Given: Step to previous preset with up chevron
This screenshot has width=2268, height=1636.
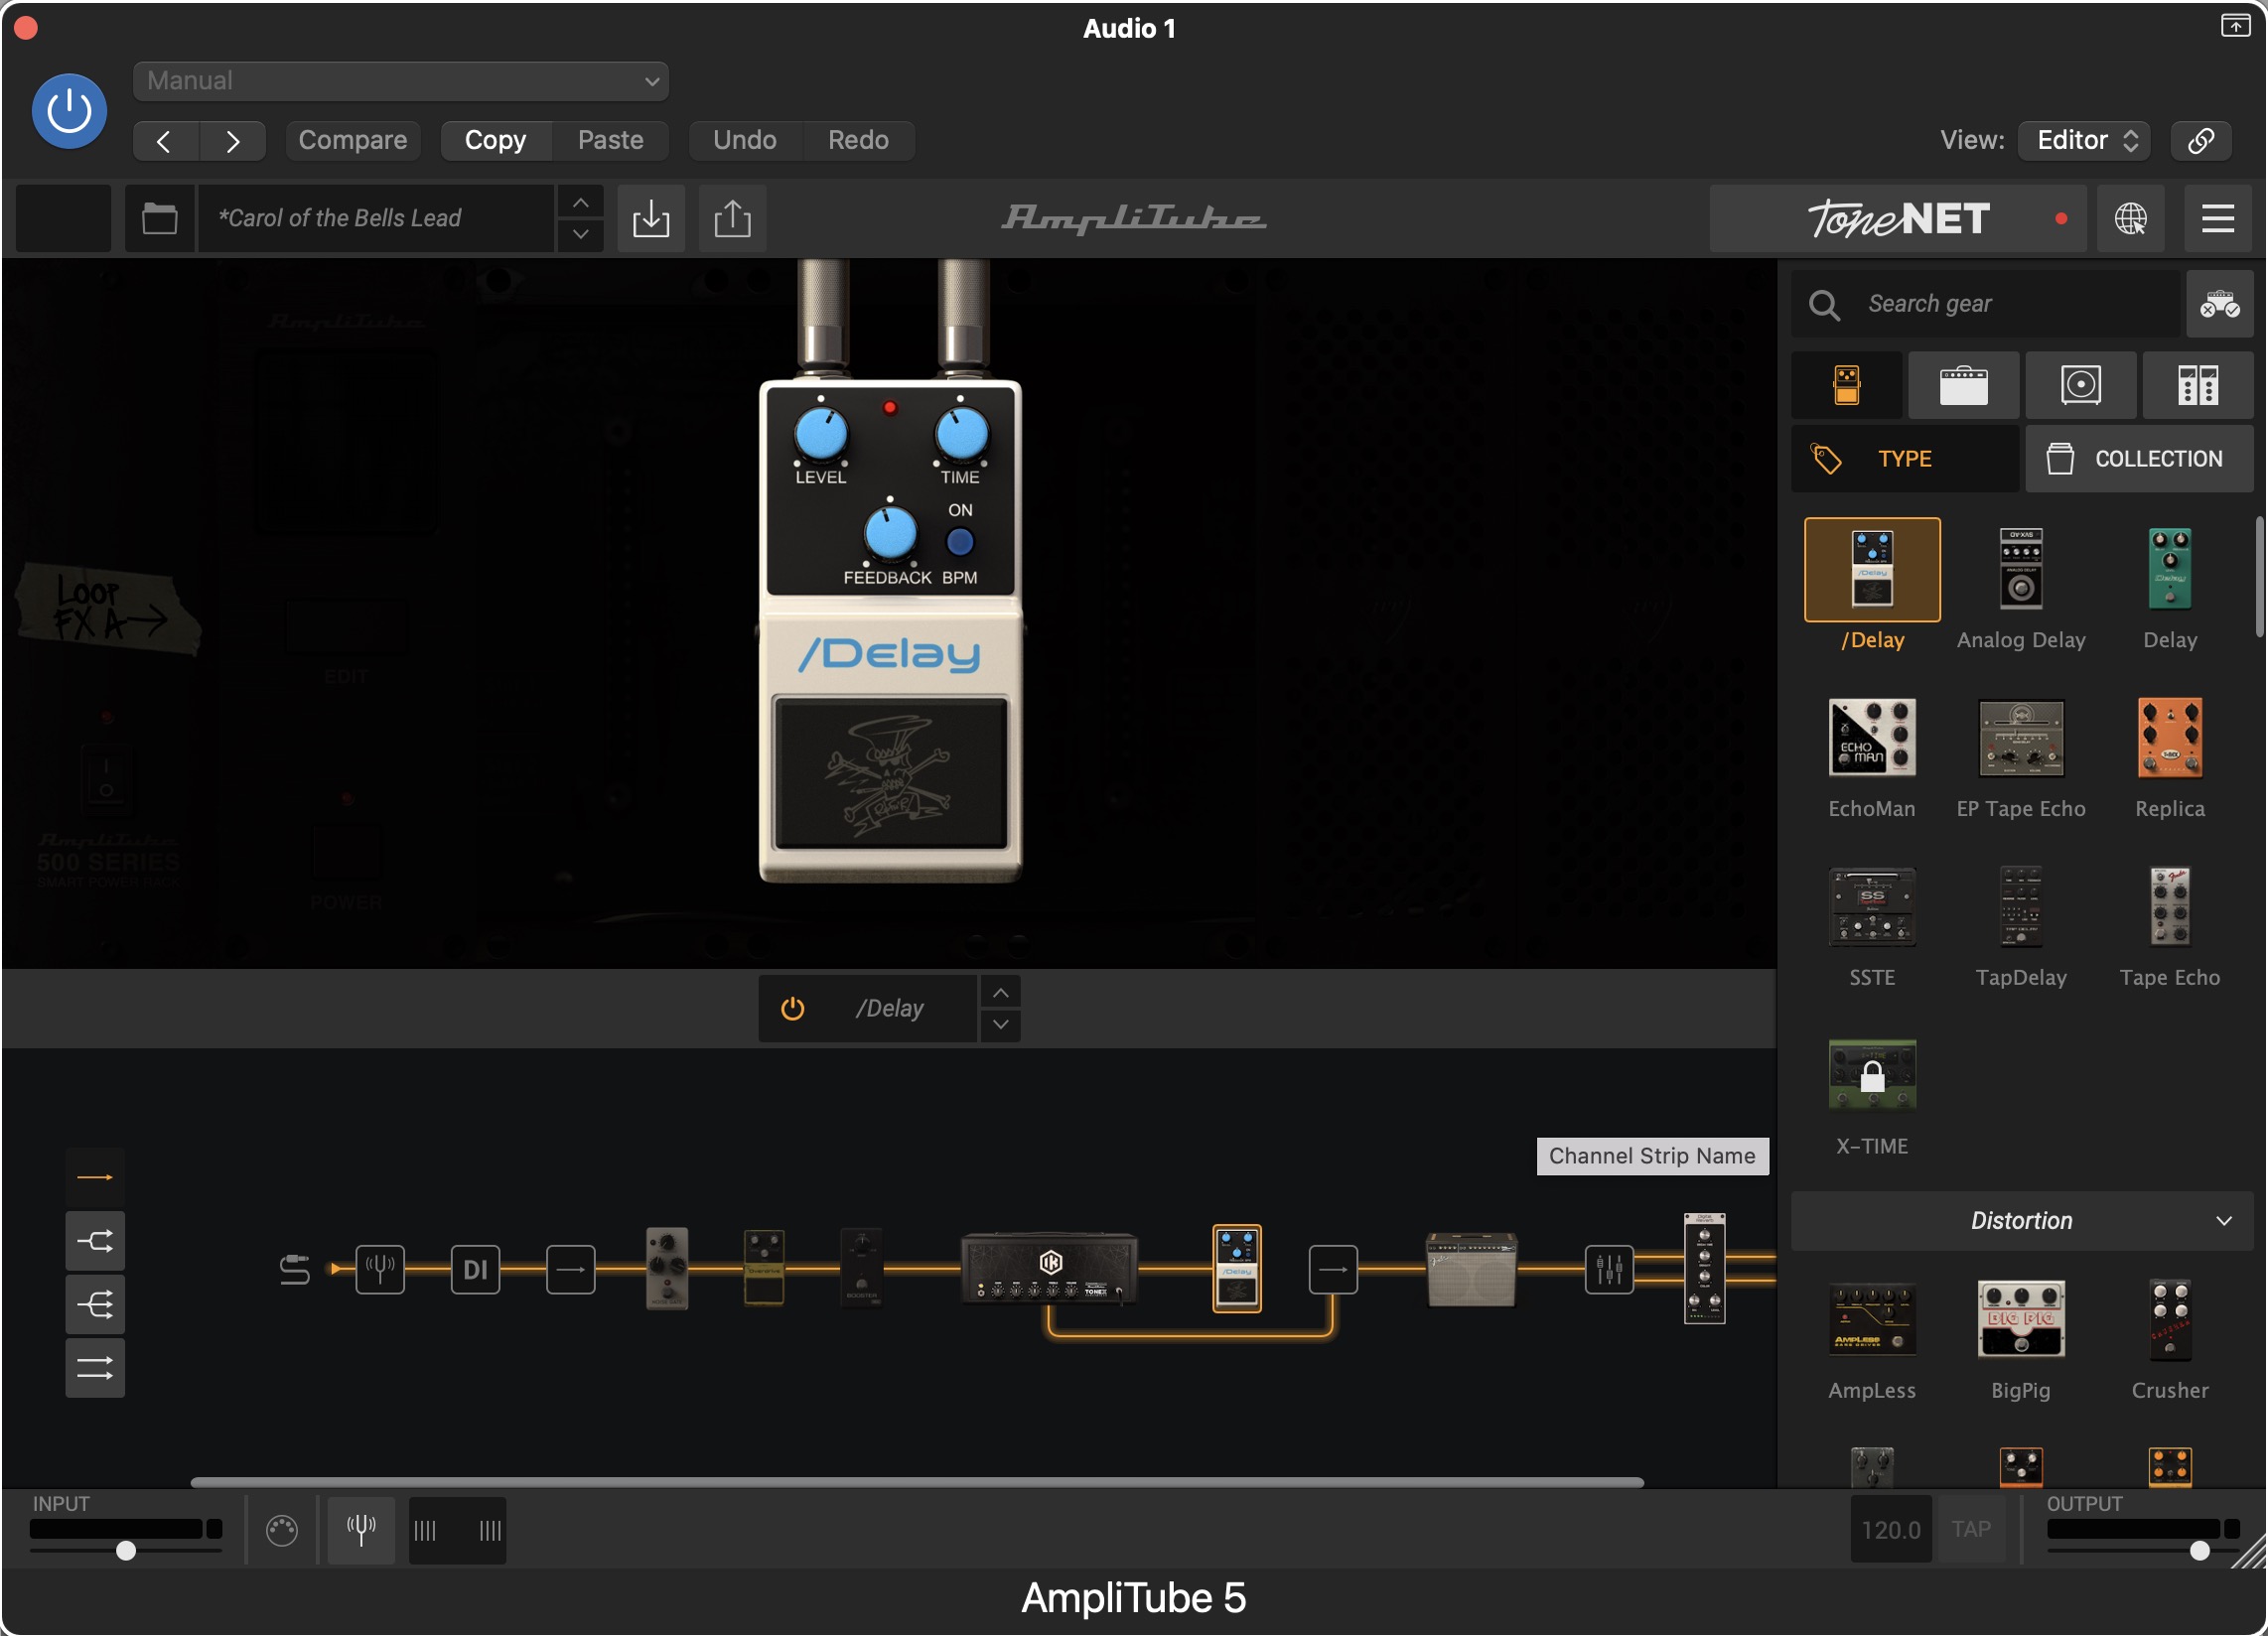Looking at the screenshot, I should click(580, 203).
